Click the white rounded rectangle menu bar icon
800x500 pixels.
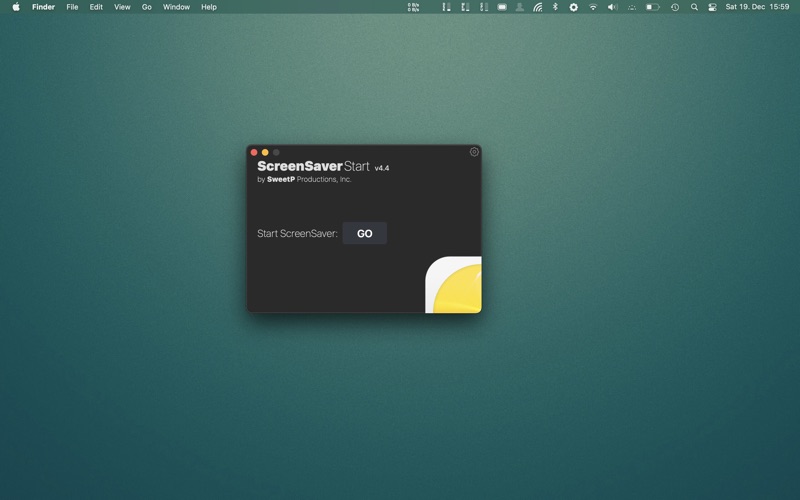click(x=502, y=7)
